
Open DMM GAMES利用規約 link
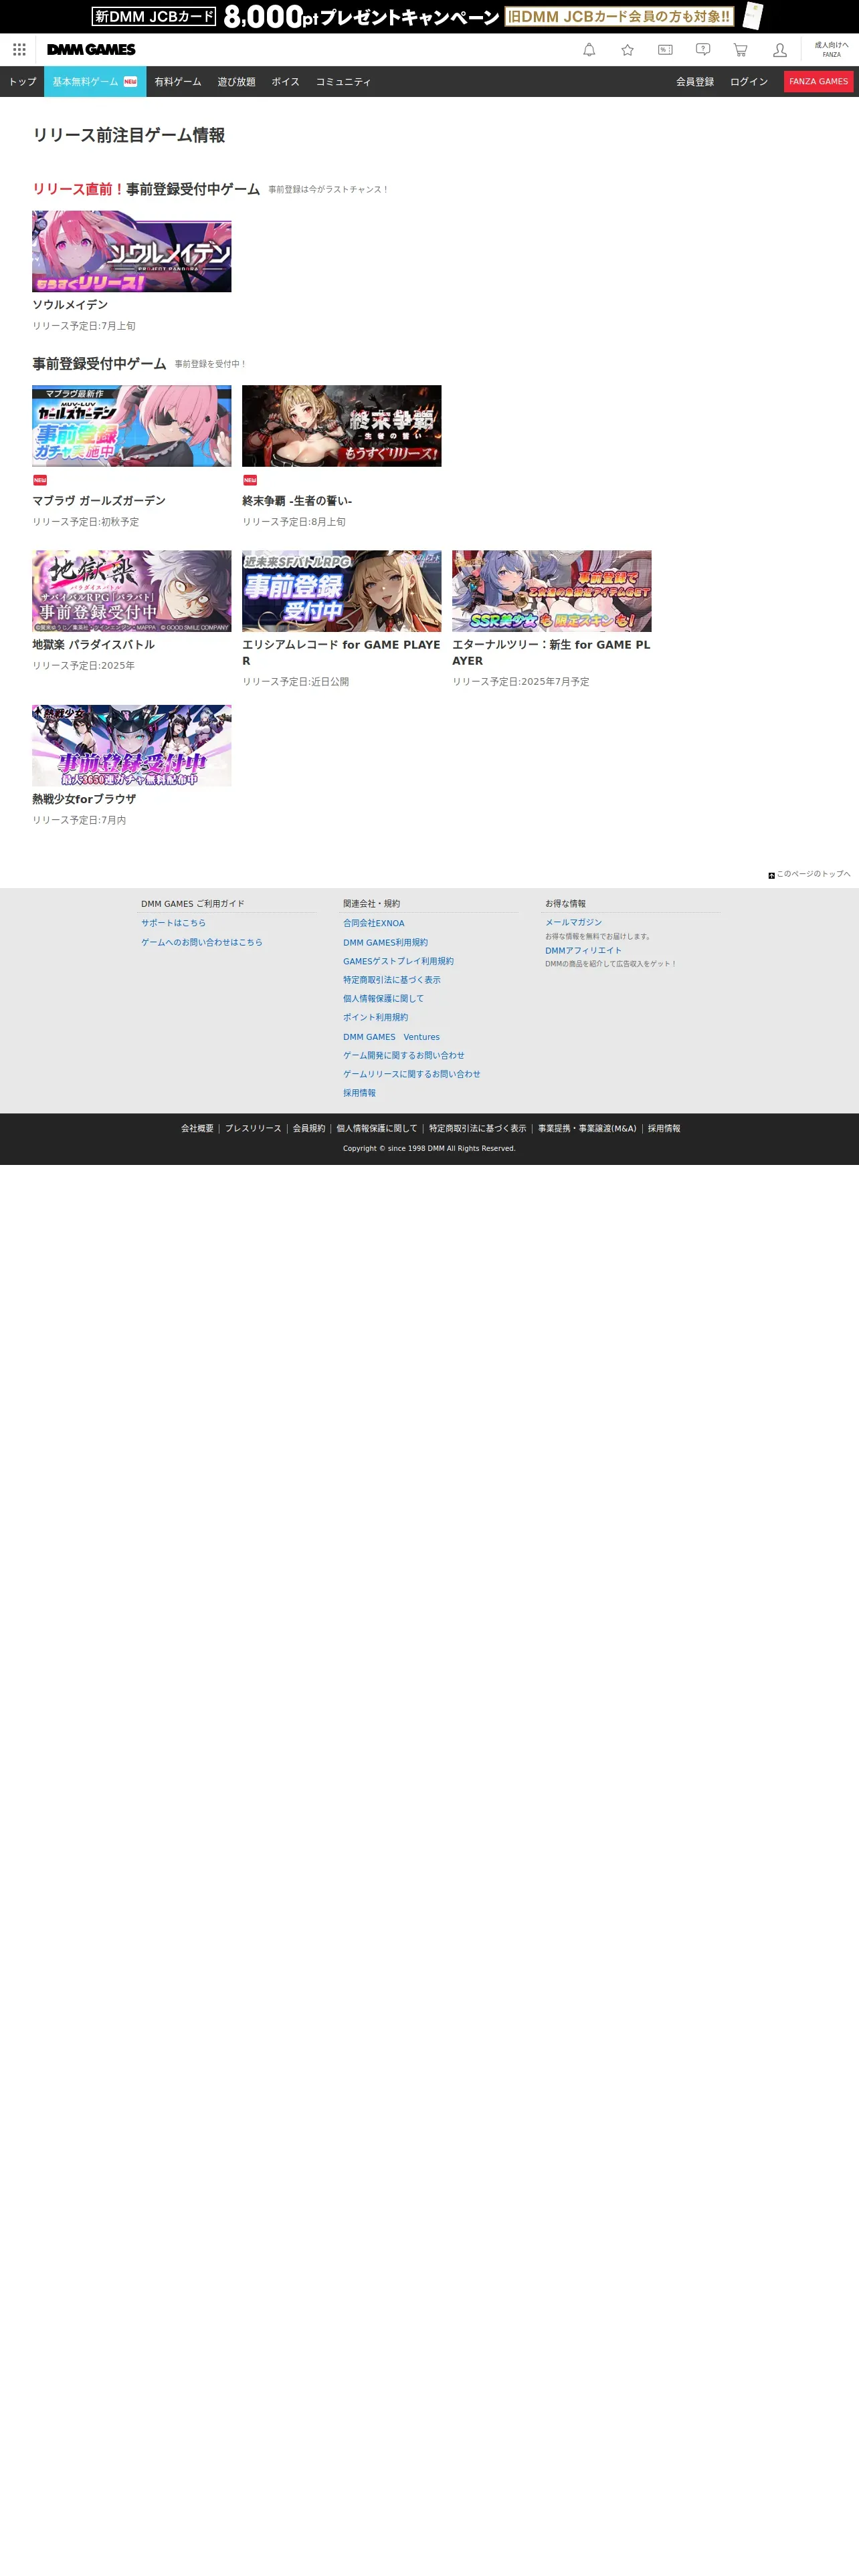(x=385, y=942)
